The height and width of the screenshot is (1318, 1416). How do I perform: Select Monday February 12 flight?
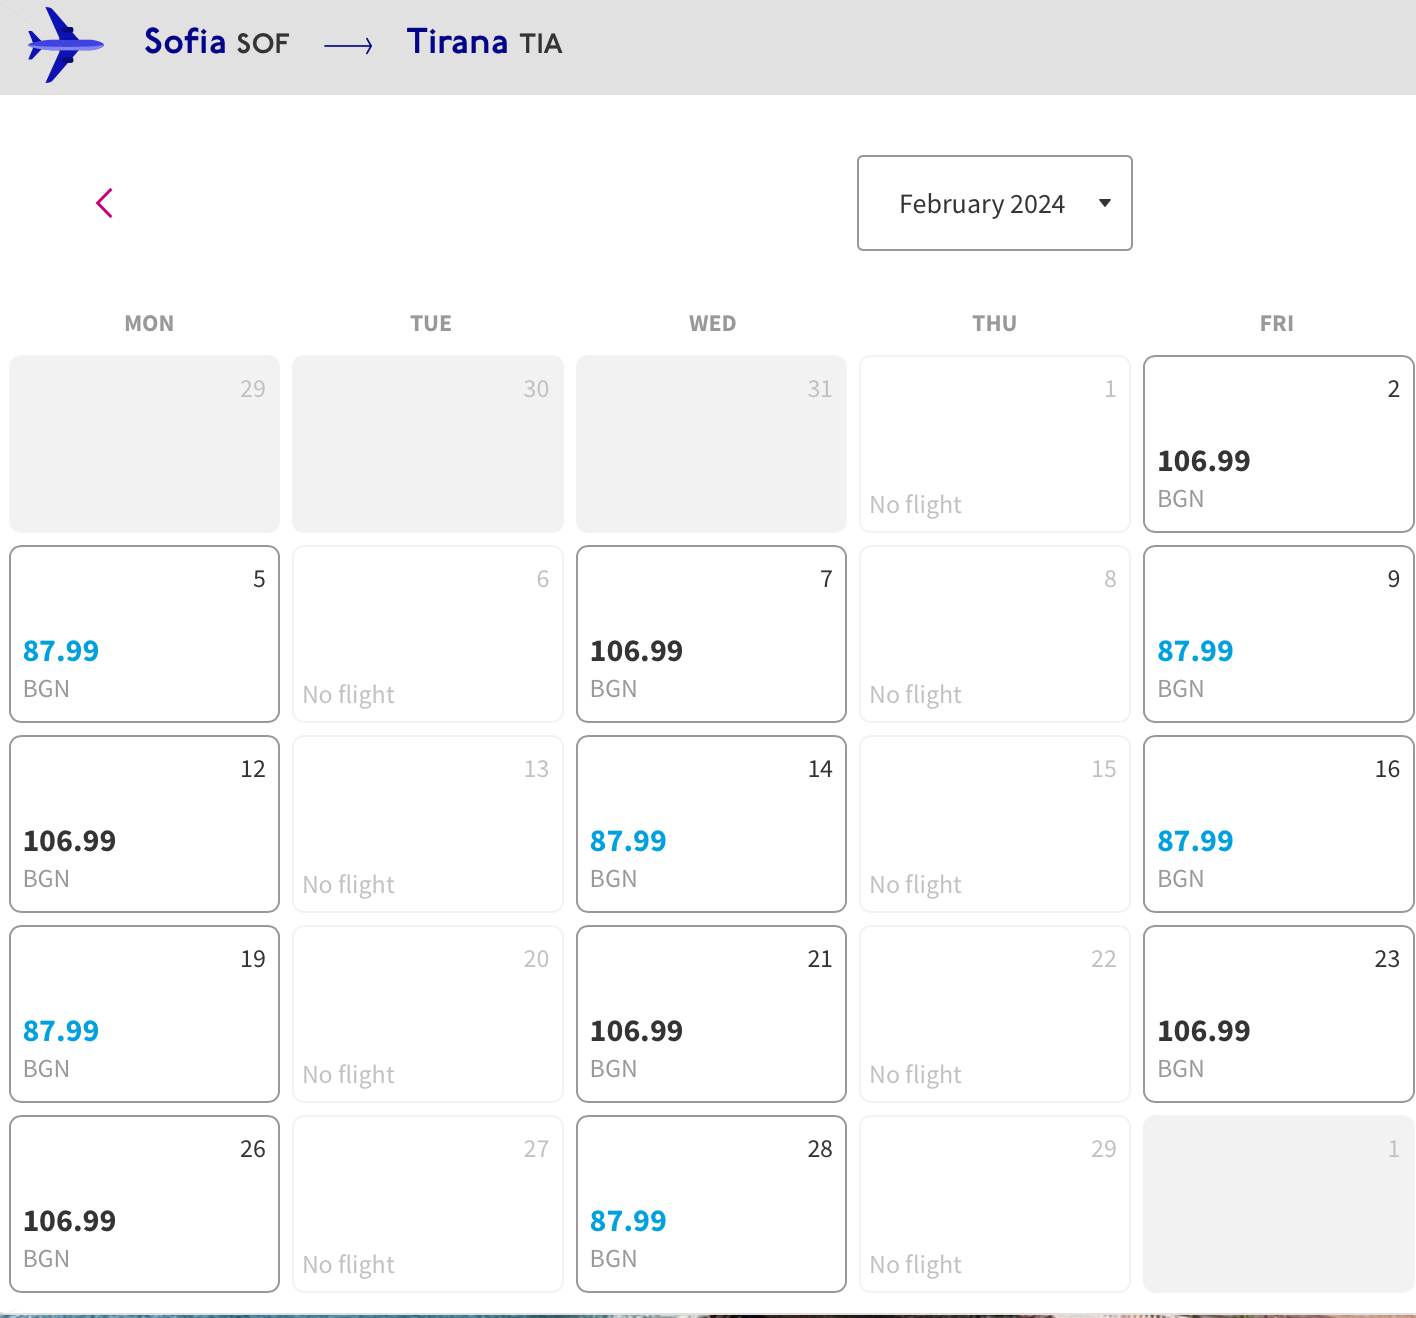point(144,824)
